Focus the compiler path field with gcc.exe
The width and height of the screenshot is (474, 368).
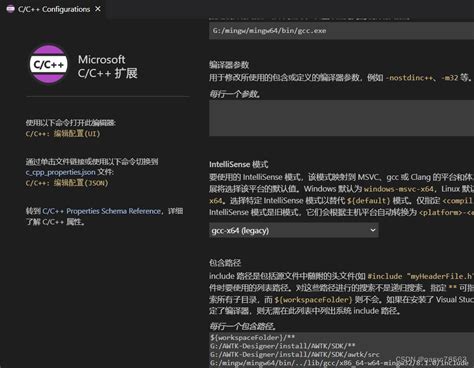tap(341, 31)
